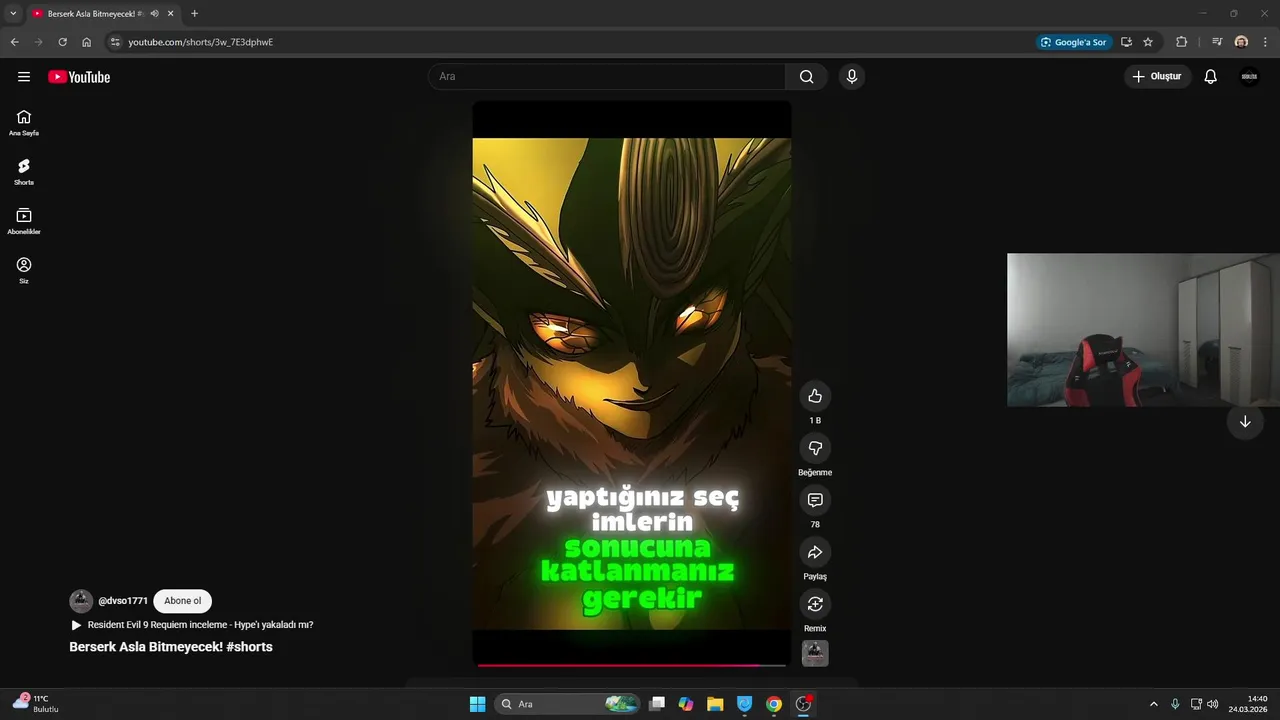Click the Oluştur create button
1280x720 pixels.
coord(1158,77)
